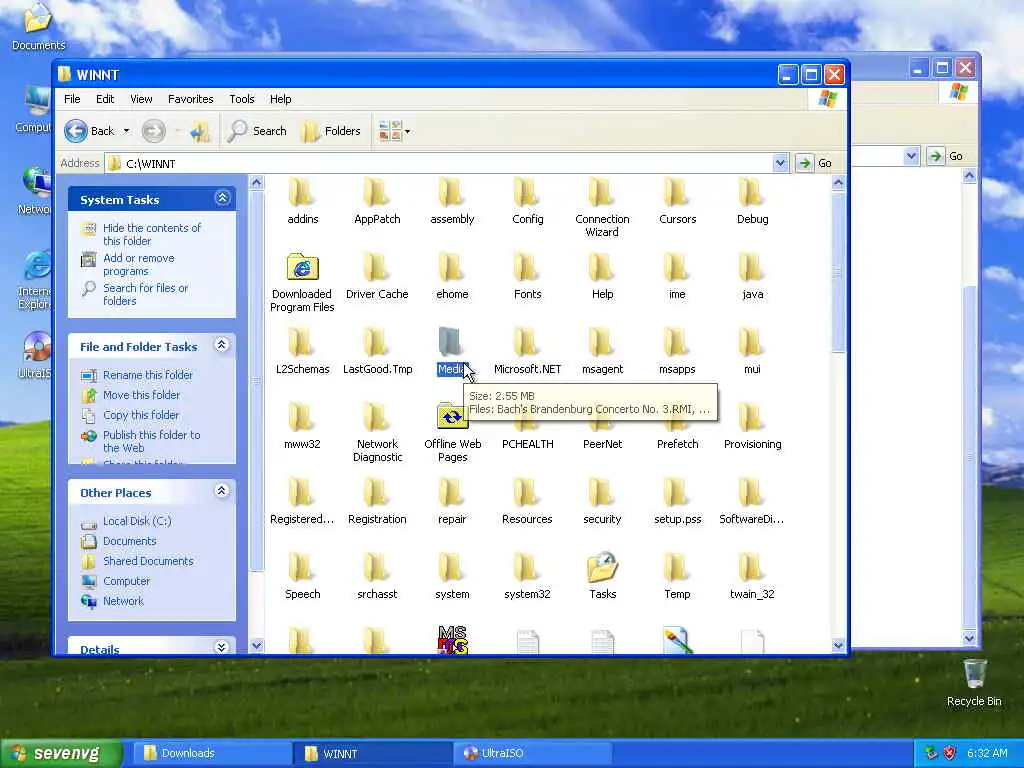Click Copy this folder link

(x=141, y=415)
